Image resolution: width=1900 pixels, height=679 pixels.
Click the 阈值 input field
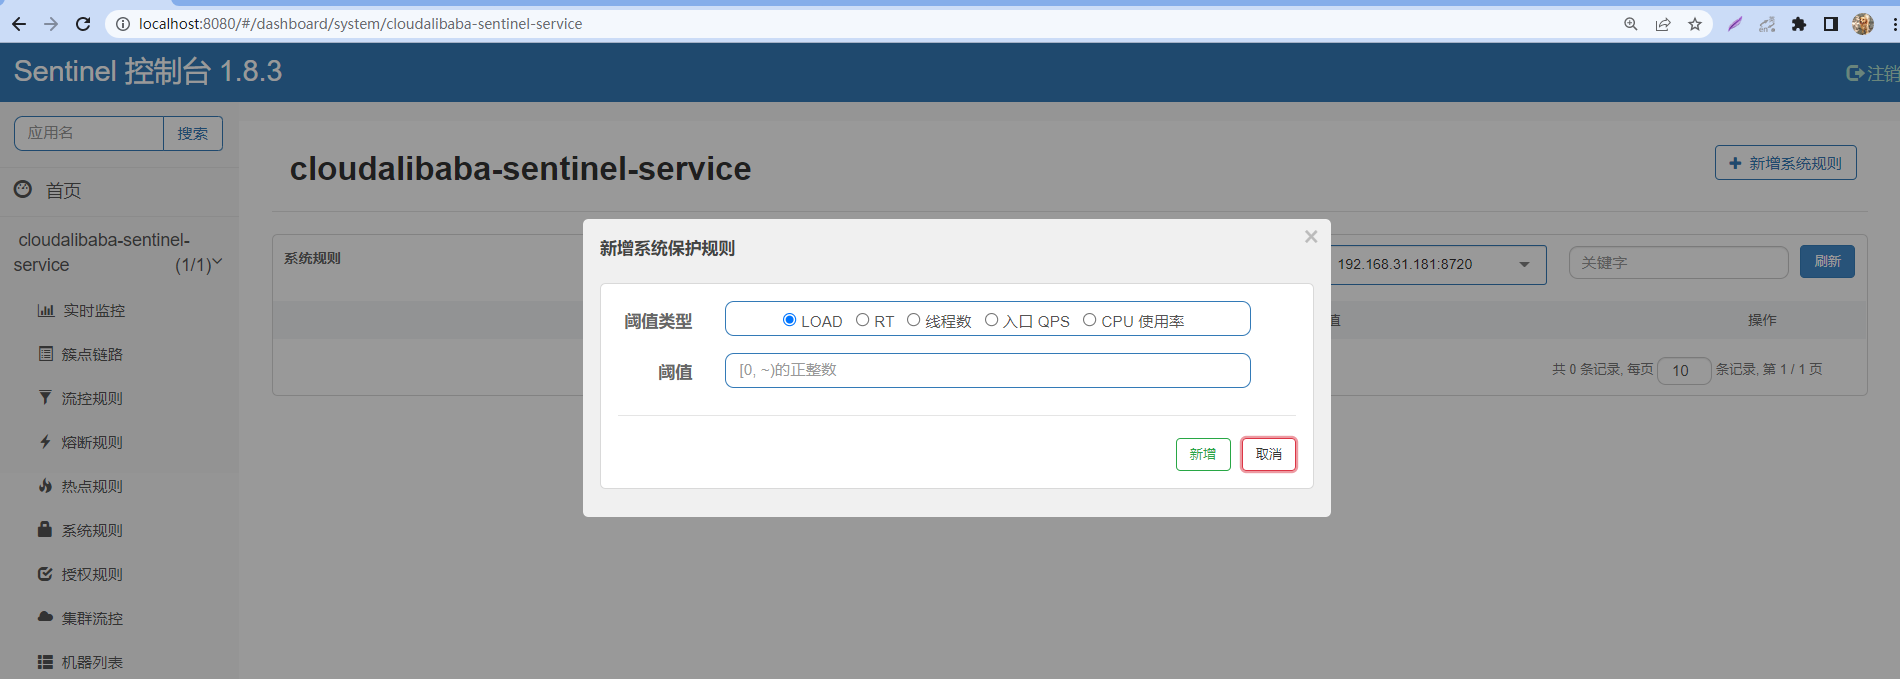tap(987, 370)
